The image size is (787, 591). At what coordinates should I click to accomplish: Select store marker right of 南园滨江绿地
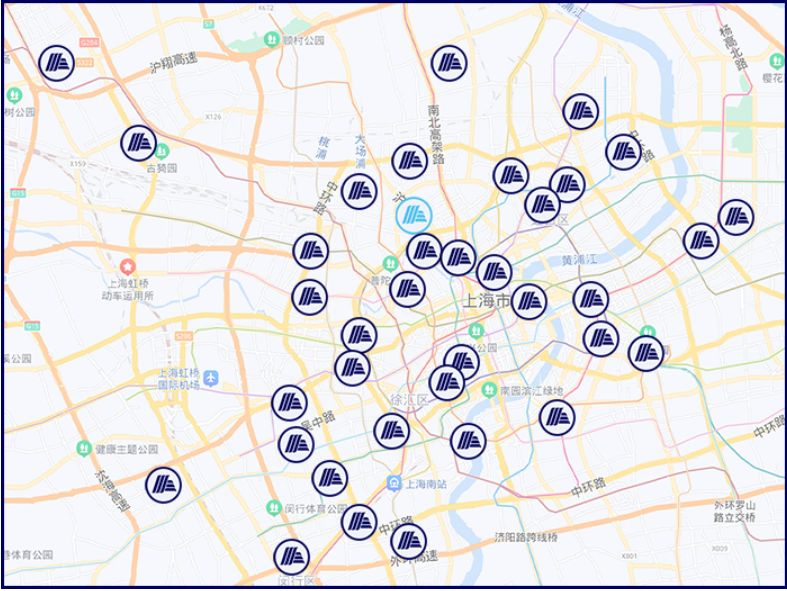coord(557,417)
